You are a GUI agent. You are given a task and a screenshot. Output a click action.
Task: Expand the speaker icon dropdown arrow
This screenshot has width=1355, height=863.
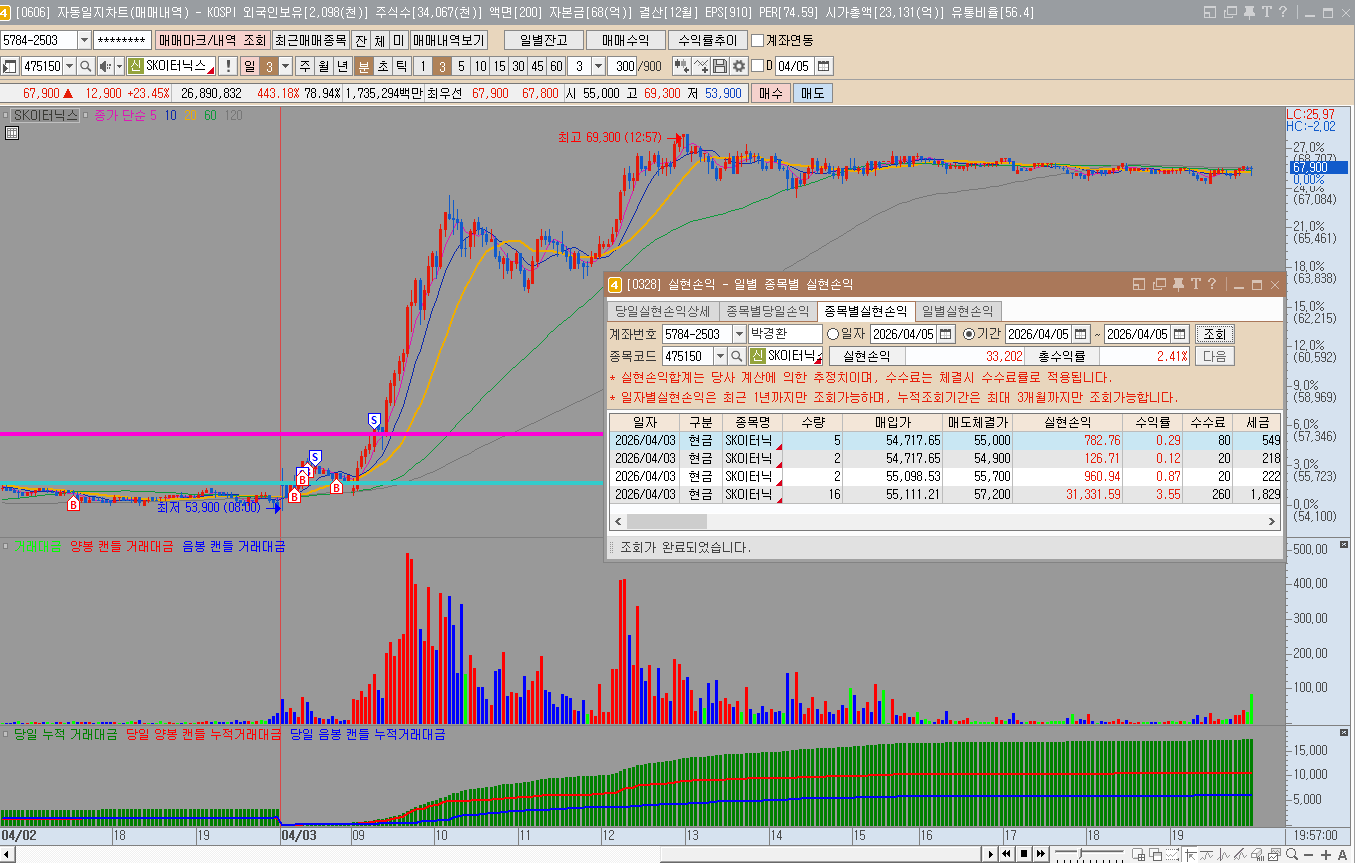[x=117, y=66]
